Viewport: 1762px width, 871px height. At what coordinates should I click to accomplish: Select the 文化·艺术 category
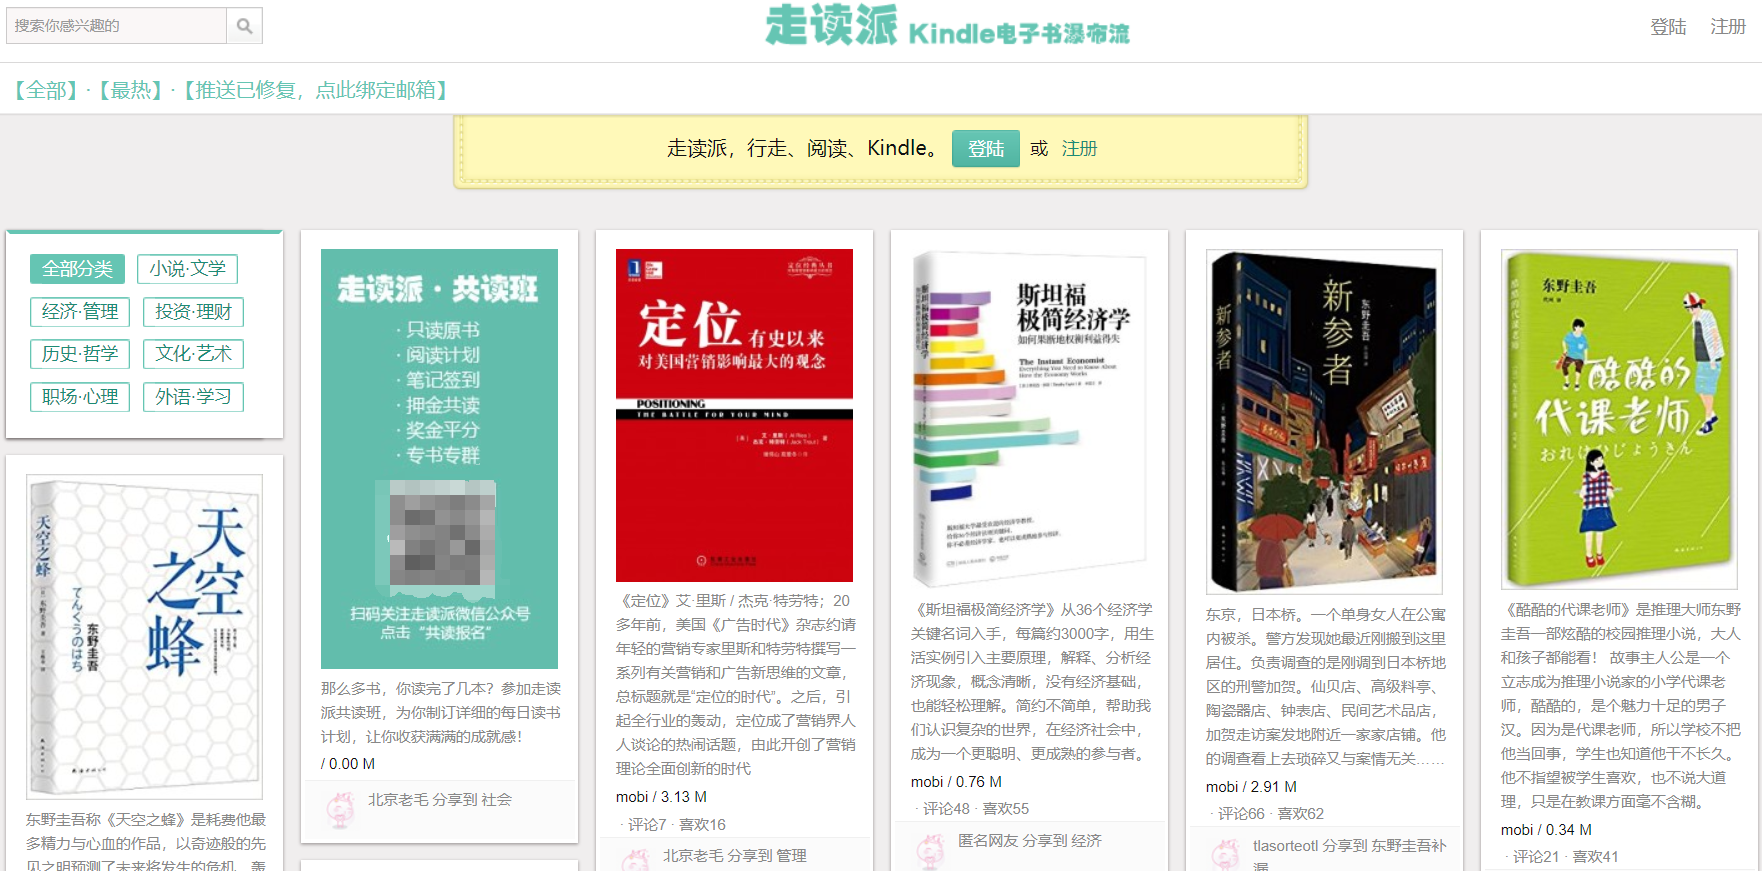(193, 353)
